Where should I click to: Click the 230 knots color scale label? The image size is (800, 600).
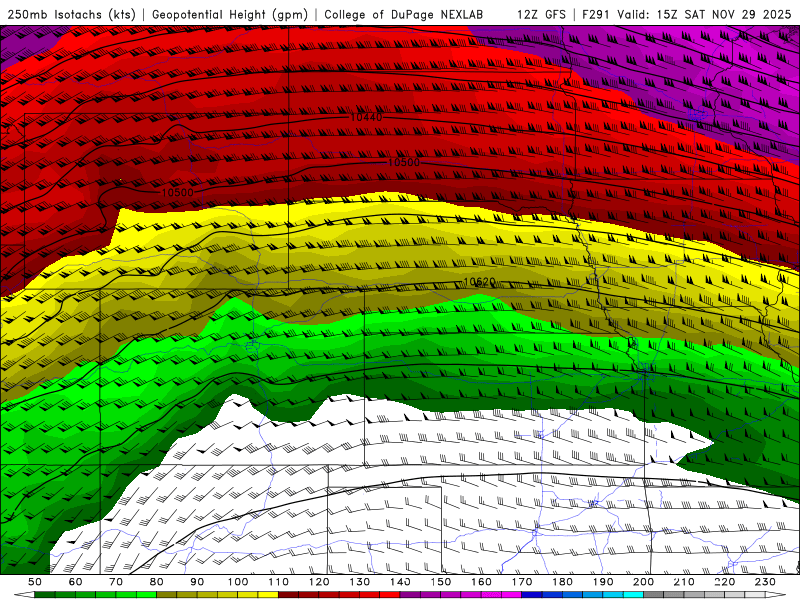[x=765, y=582]
